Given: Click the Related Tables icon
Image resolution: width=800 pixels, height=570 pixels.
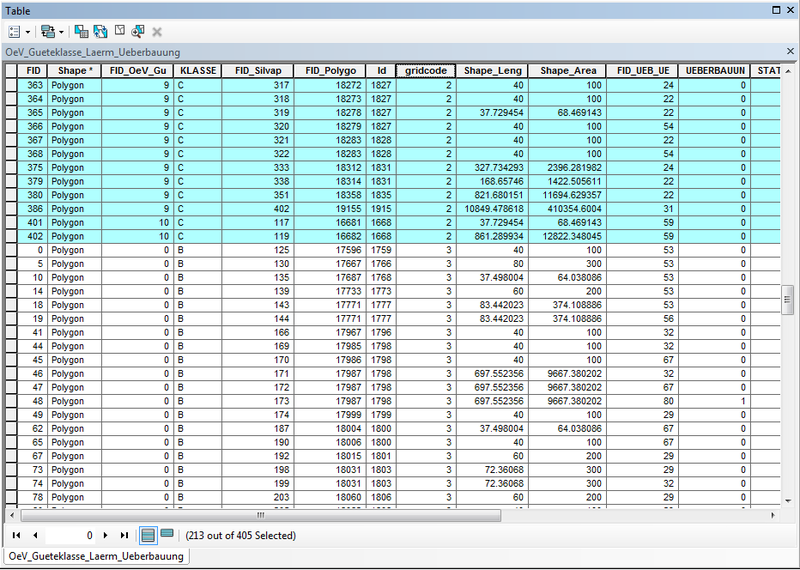Looking at the screenshot, I should (x=48, y=32).
